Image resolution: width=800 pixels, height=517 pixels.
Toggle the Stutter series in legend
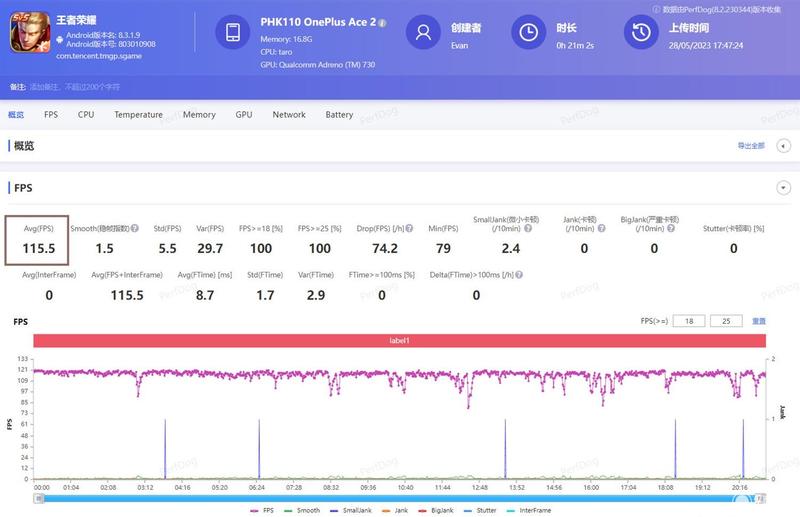click(480, 510)
